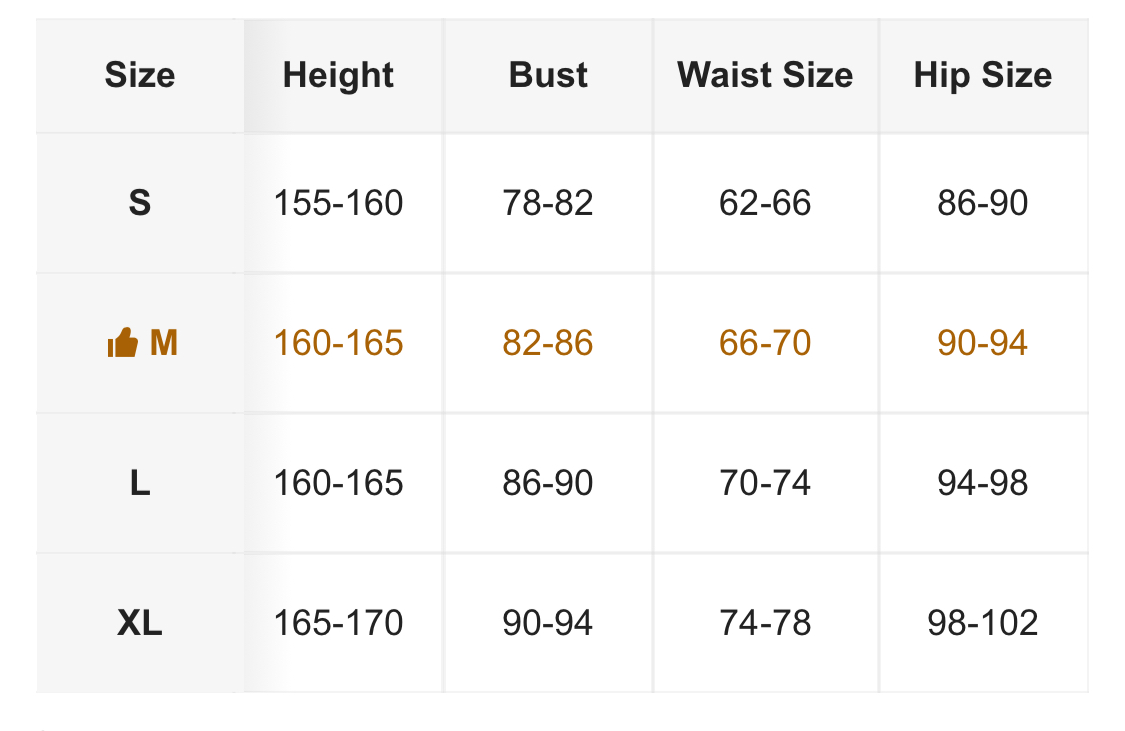Viewport: 1125px width, 731px height.
Task: Click the M hip value 90-94
Action: 982,343
